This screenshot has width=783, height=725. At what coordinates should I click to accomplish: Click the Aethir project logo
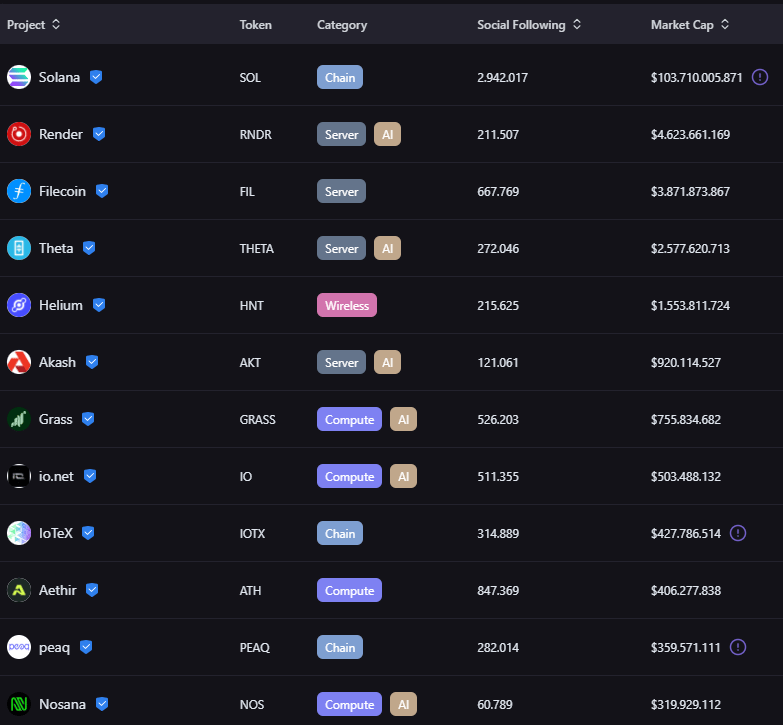[x=19, y=590]
